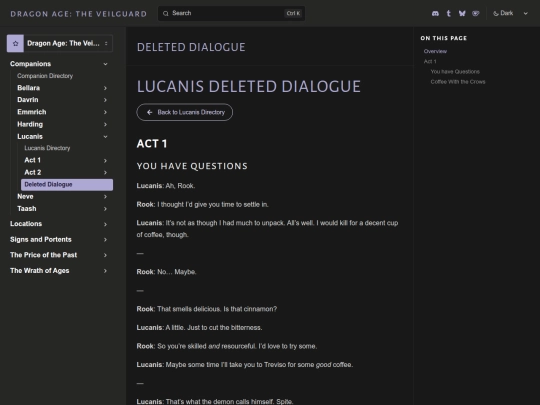Expand the Taash chevron
Image resolution: width=540 pixels, height=405 pixels.
pyautogui.click(x=105, y=209)
